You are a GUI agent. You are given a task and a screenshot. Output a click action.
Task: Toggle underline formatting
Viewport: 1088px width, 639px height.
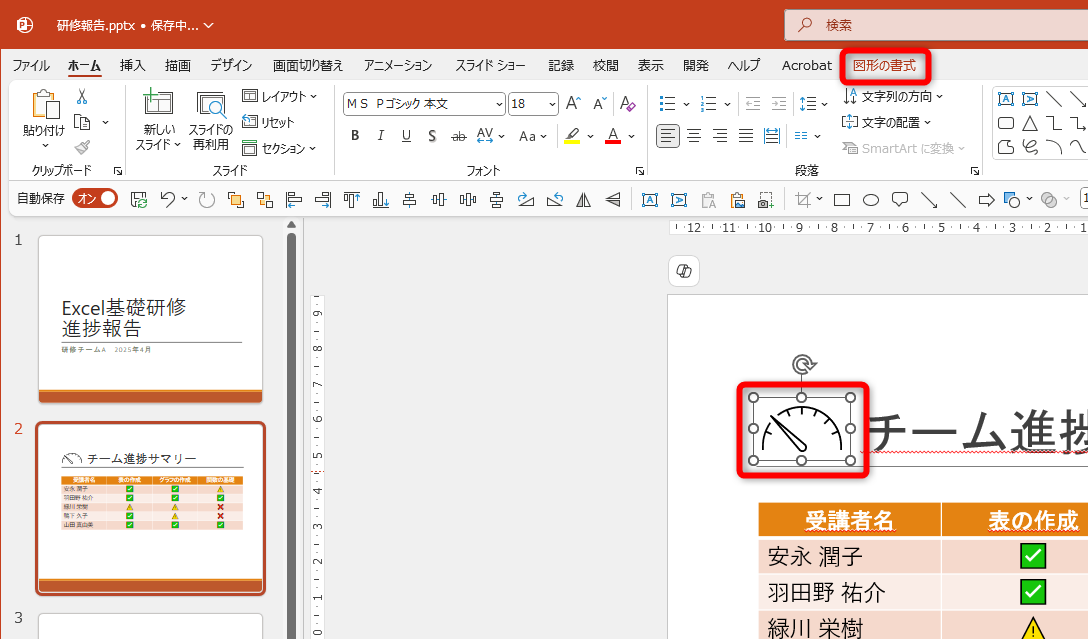[406, 135]
